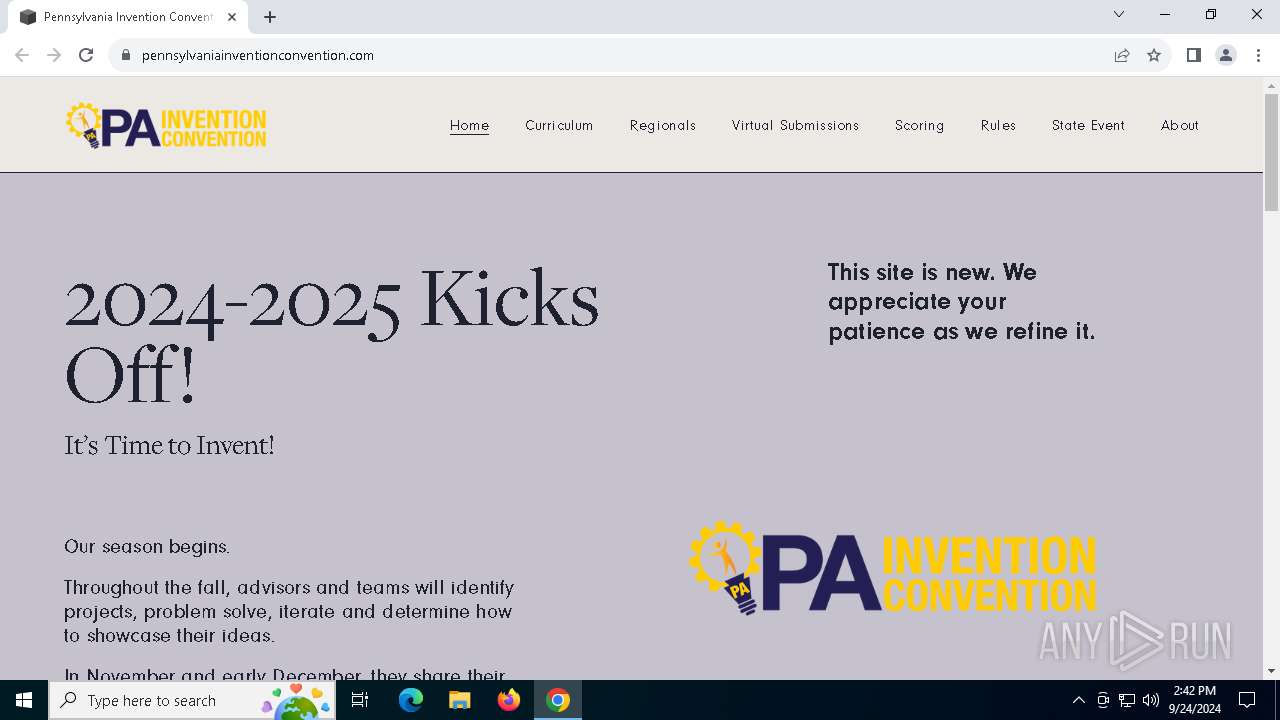Click the browser forward arrow
1280x720 pixels.
click(54, 55)
